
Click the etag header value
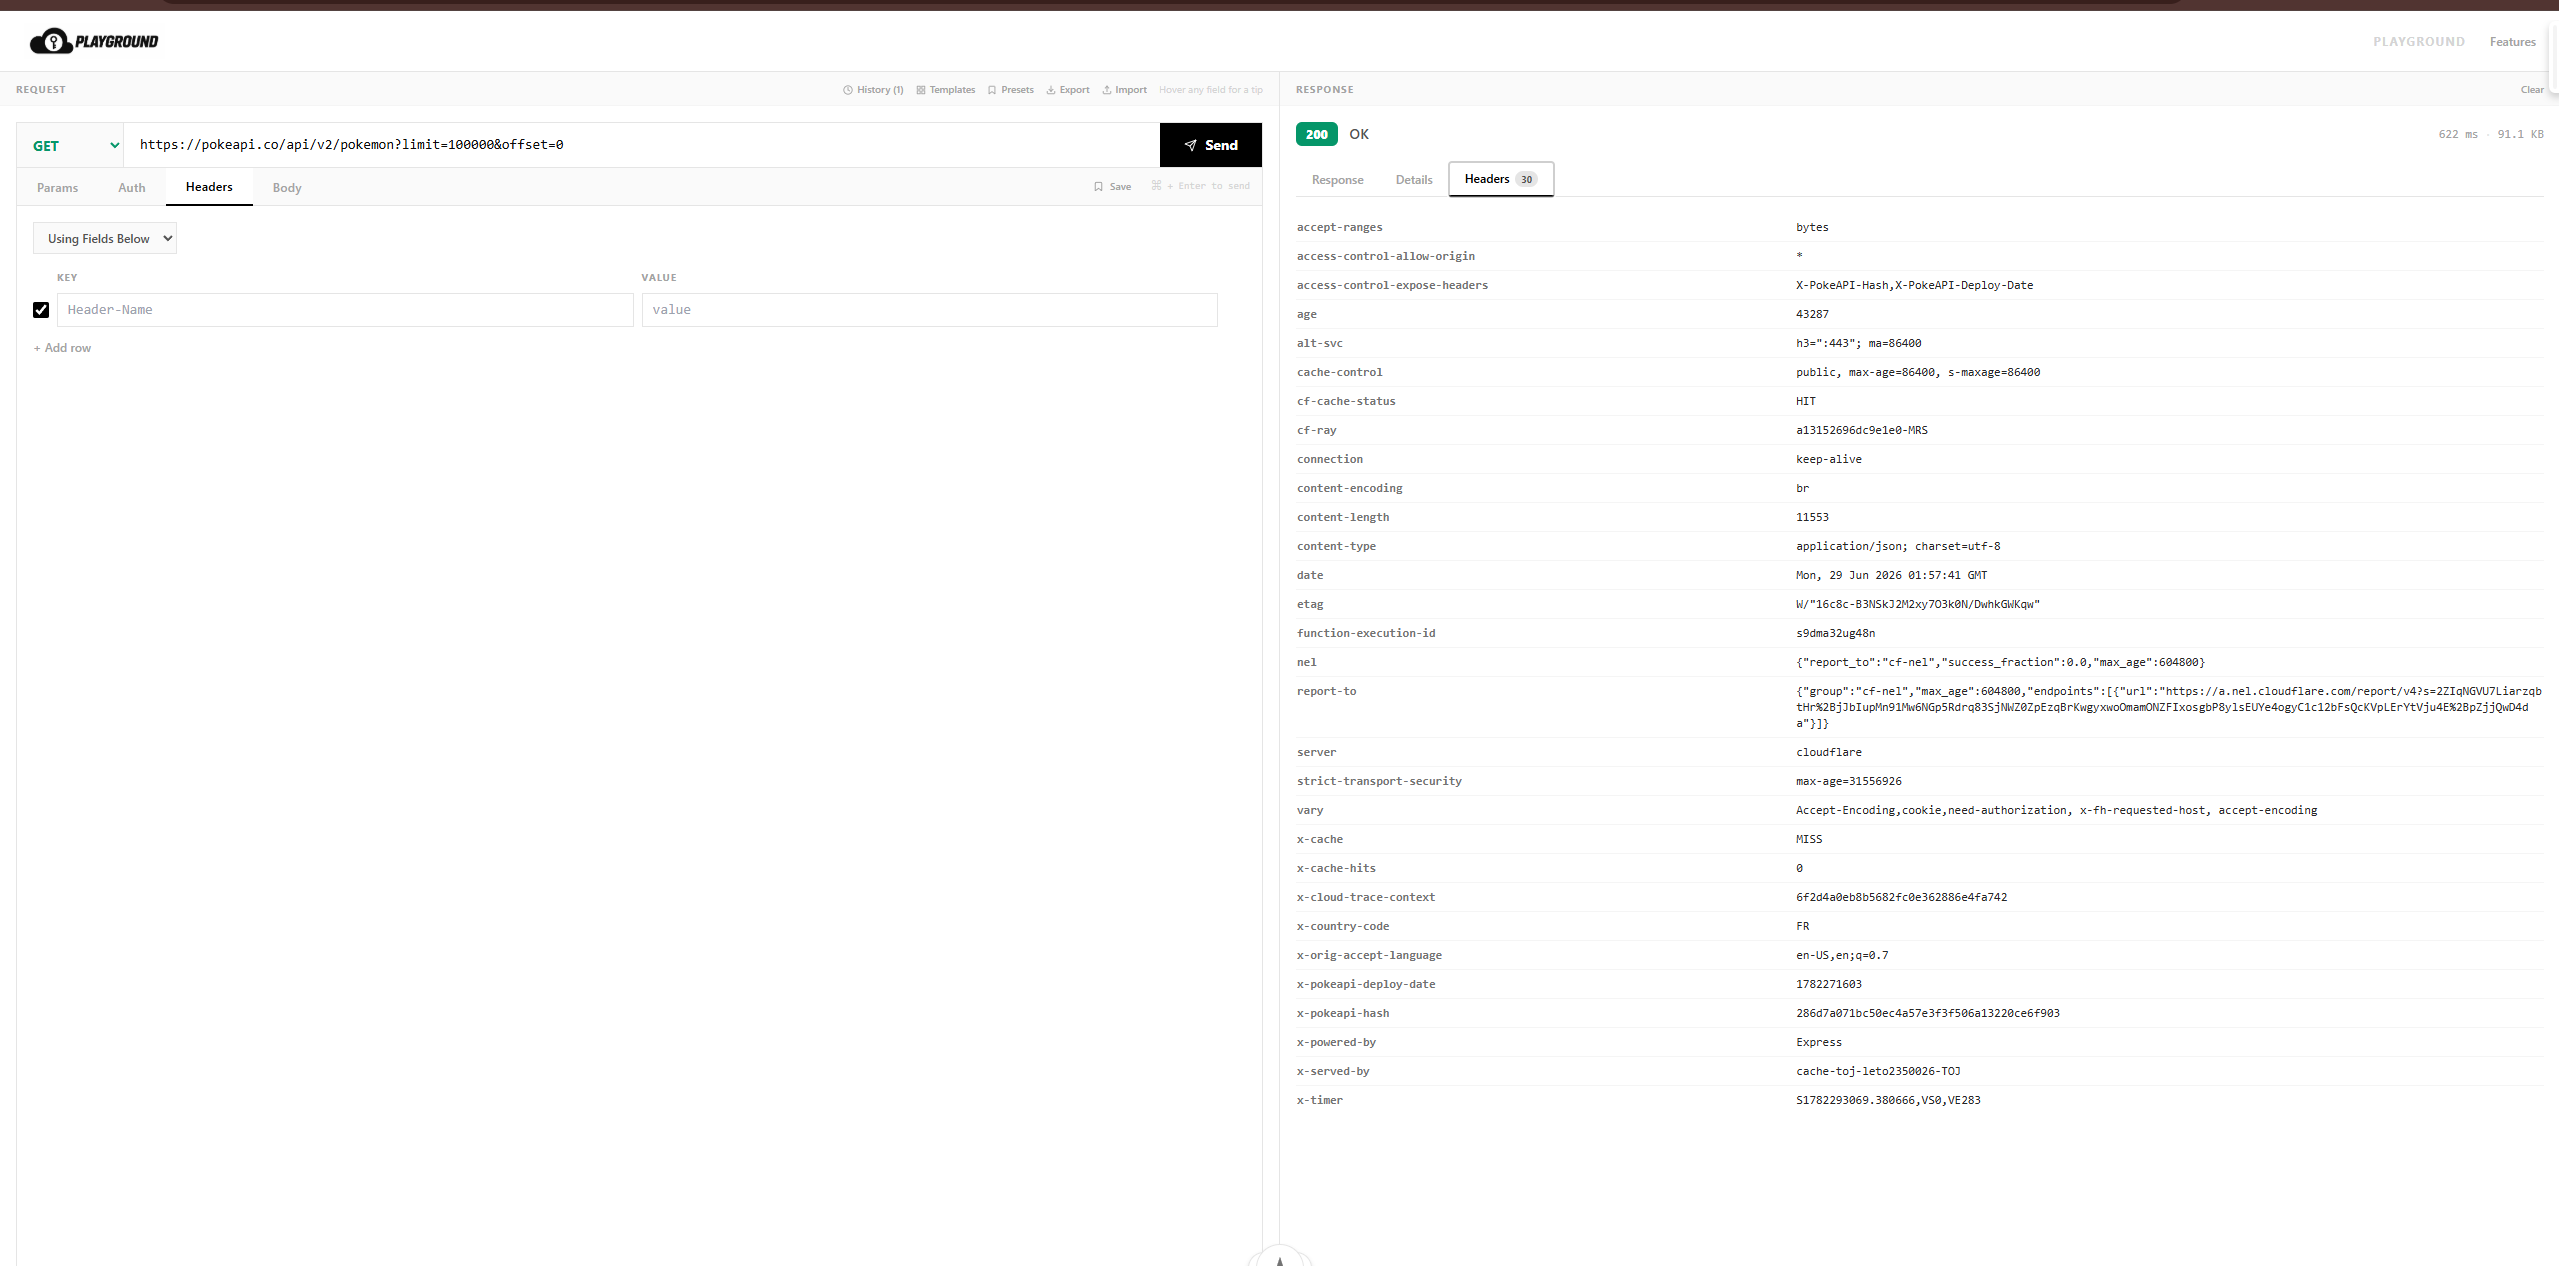pyautogui.click(x=1917, y=604)
